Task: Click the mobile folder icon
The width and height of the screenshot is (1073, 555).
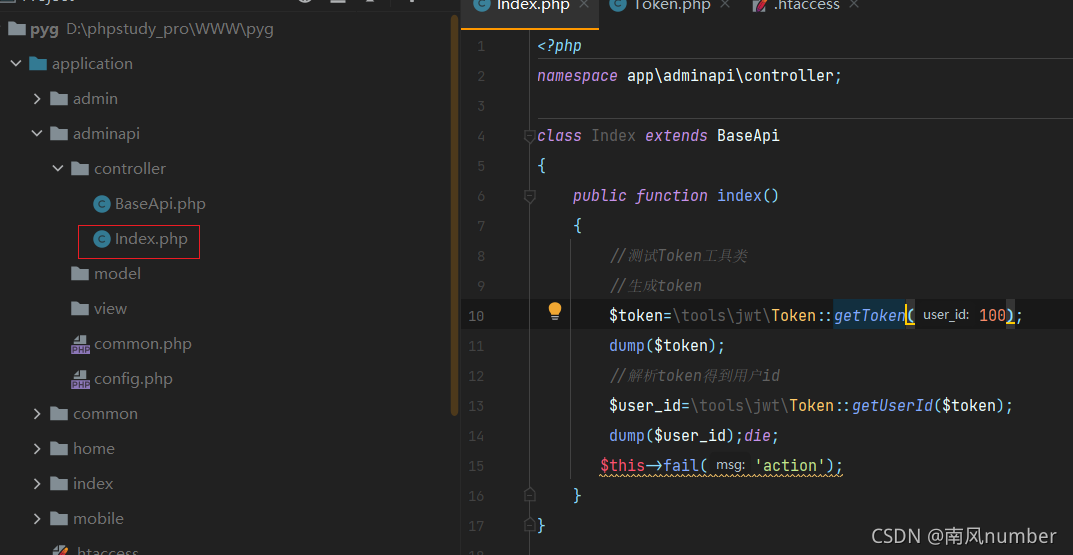Action: click(x=60, y=519)
